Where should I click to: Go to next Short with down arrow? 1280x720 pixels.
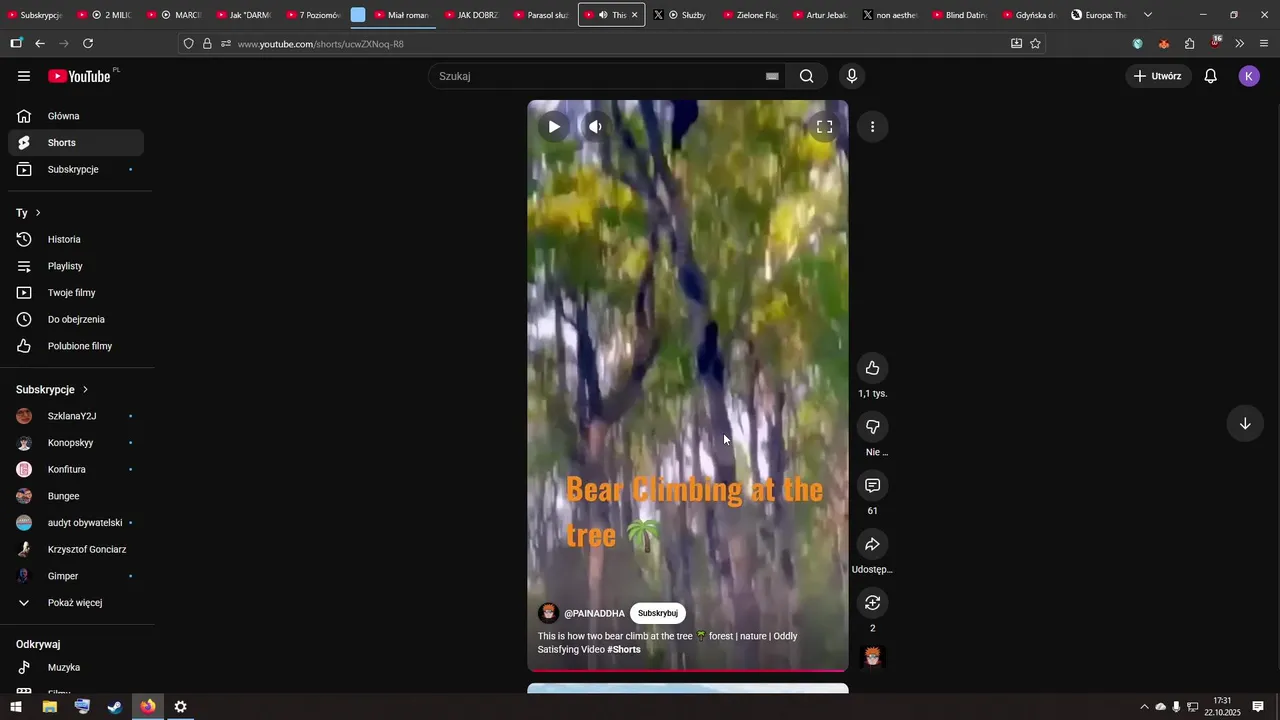pyautogui.click(x=1245, y=423)
